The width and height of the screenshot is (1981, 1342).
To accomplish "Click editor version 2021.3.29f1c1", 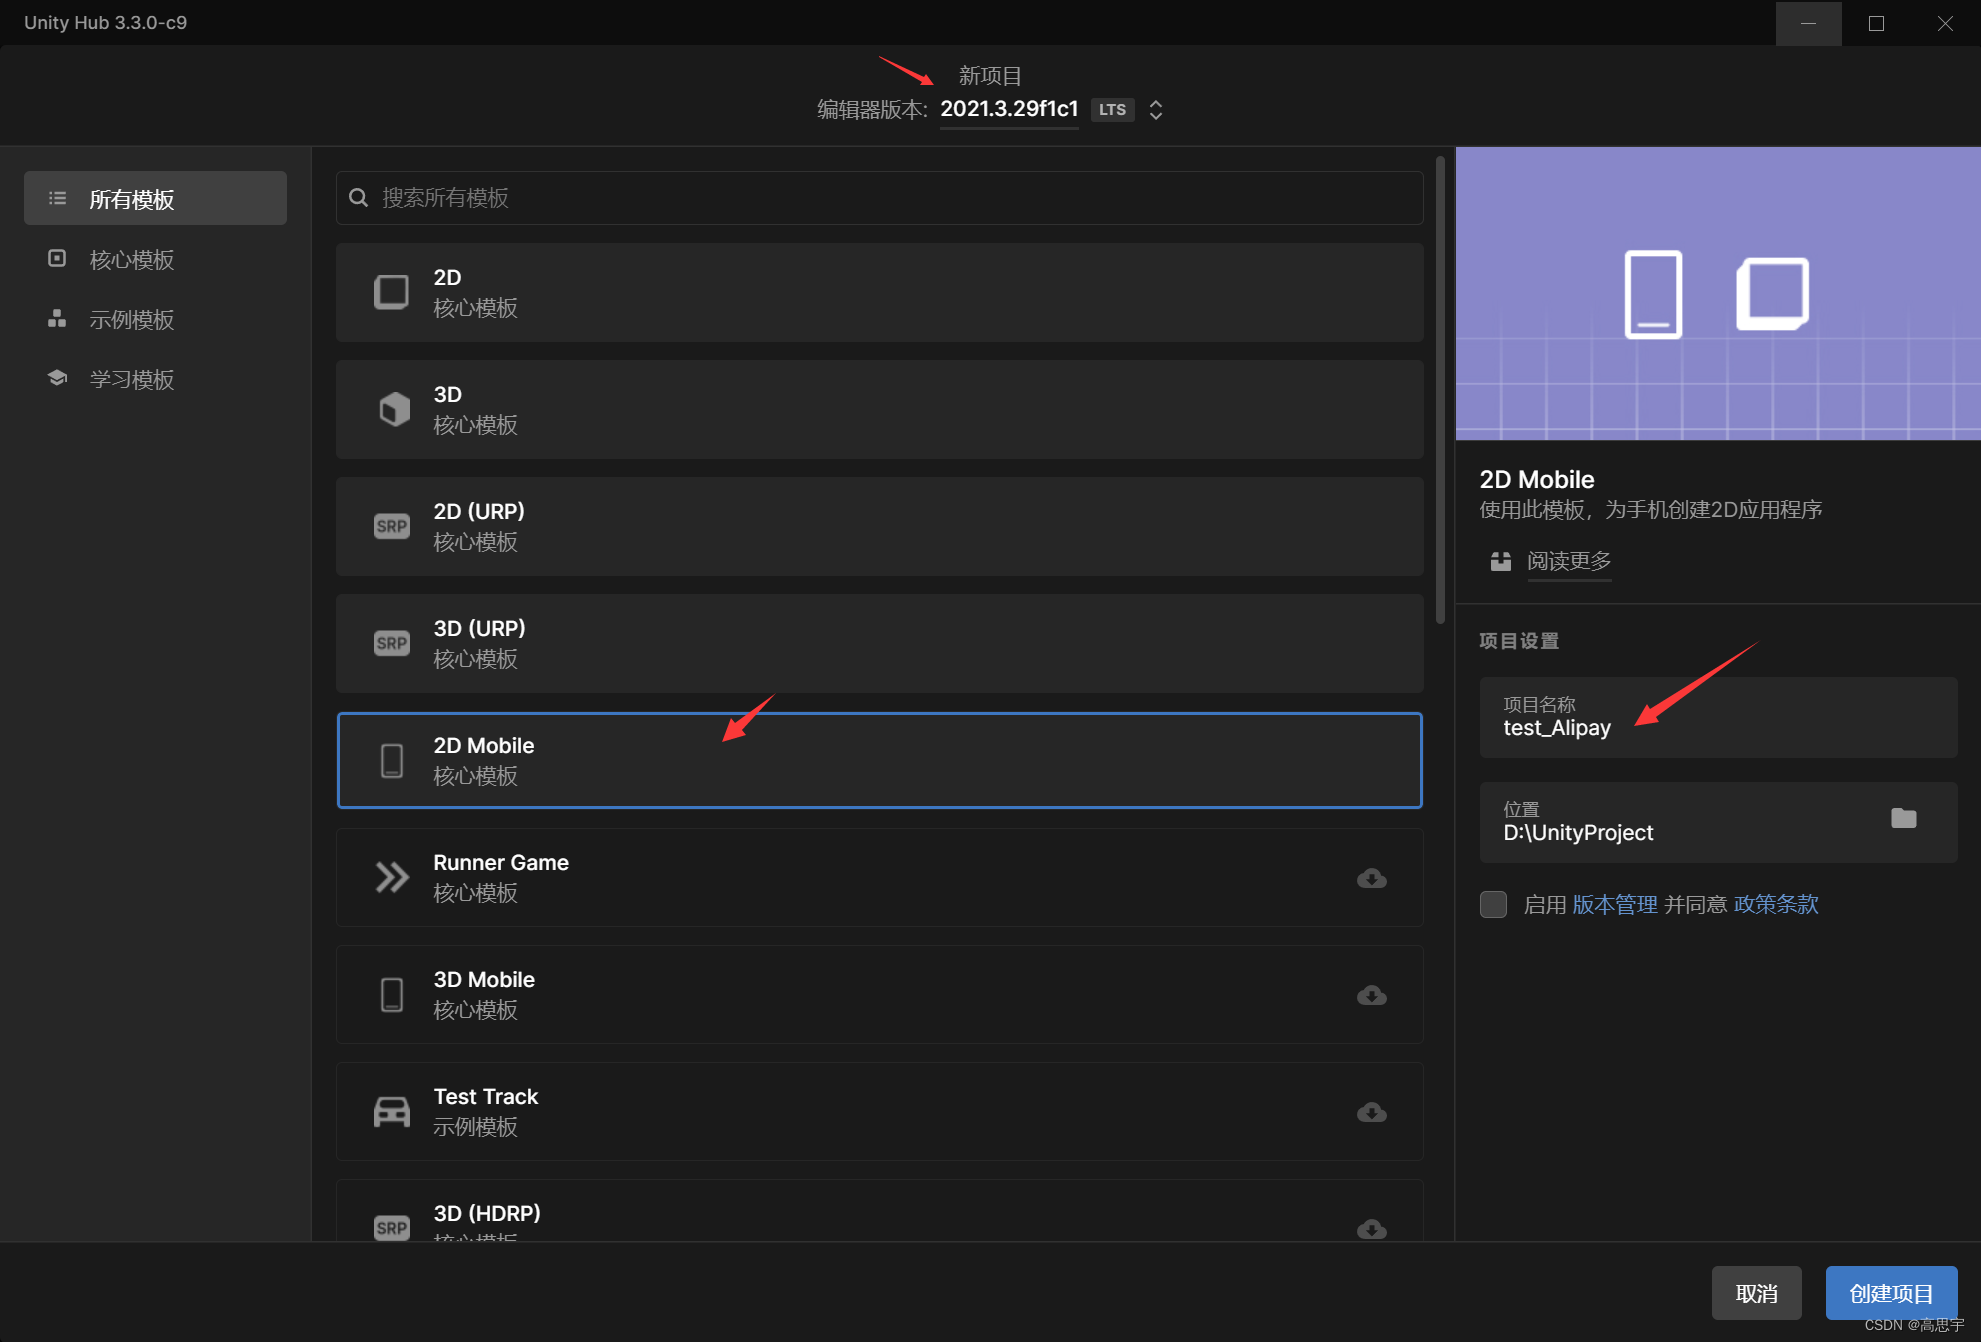I will pyautogui.click(x=1009, y=109).
